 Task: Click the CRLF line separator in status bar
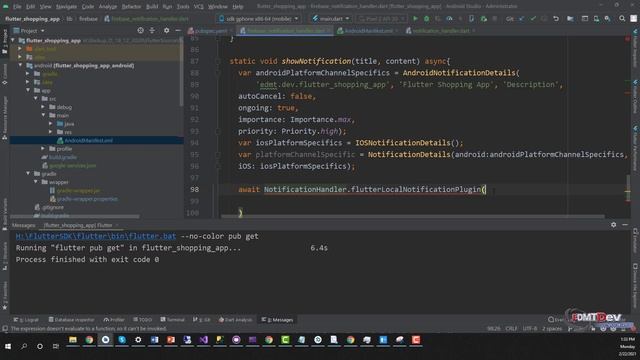point(511,329)
